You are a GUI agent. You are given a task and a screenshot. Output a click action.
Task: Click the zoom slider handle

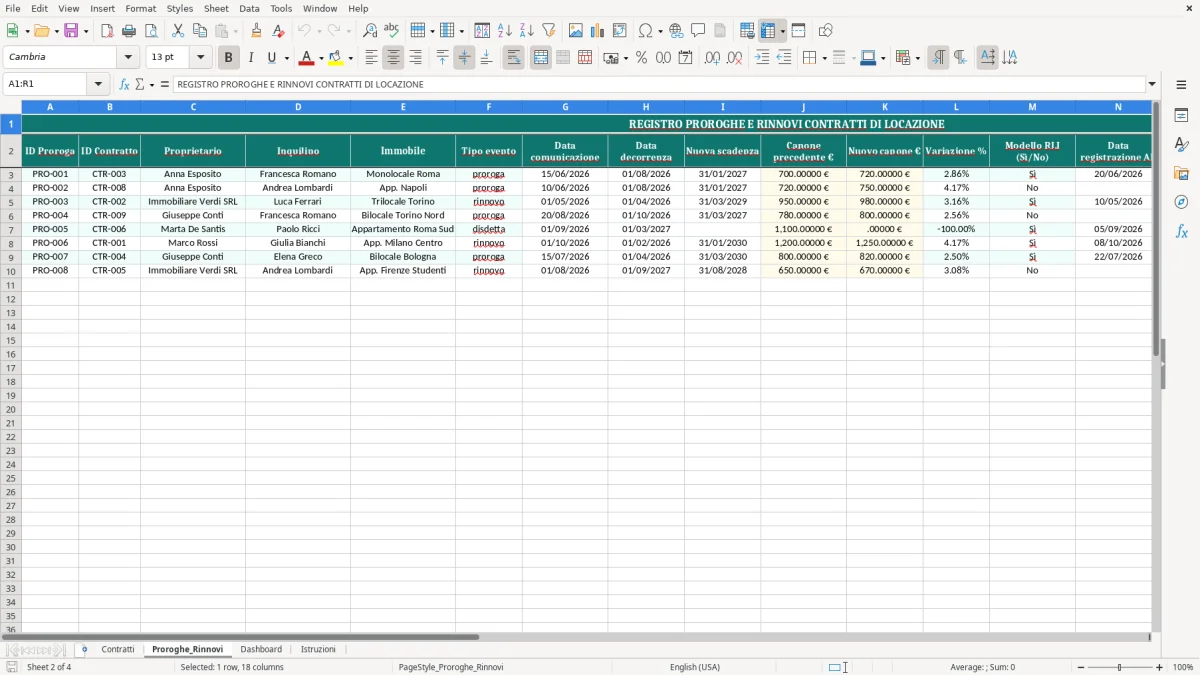point(1120,667)
